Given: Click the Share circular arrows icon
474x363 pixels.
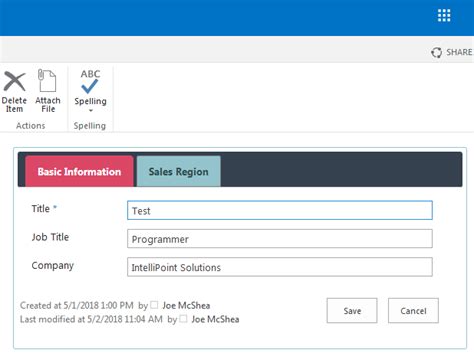Looking at the screenshot, I should click(436, 52).
